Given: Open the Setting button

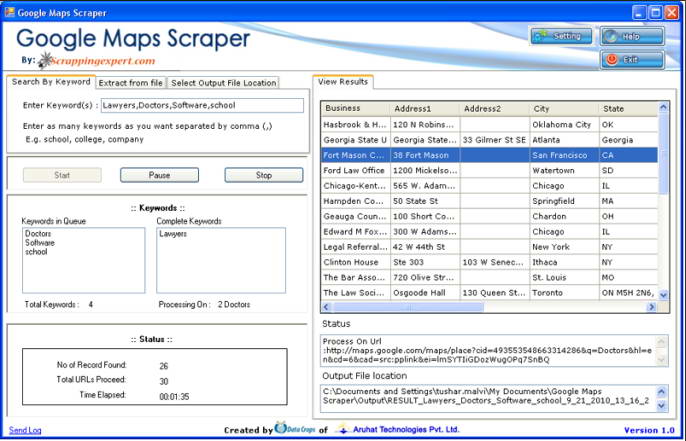Looking at the screenshot, I should coord(561,36).
